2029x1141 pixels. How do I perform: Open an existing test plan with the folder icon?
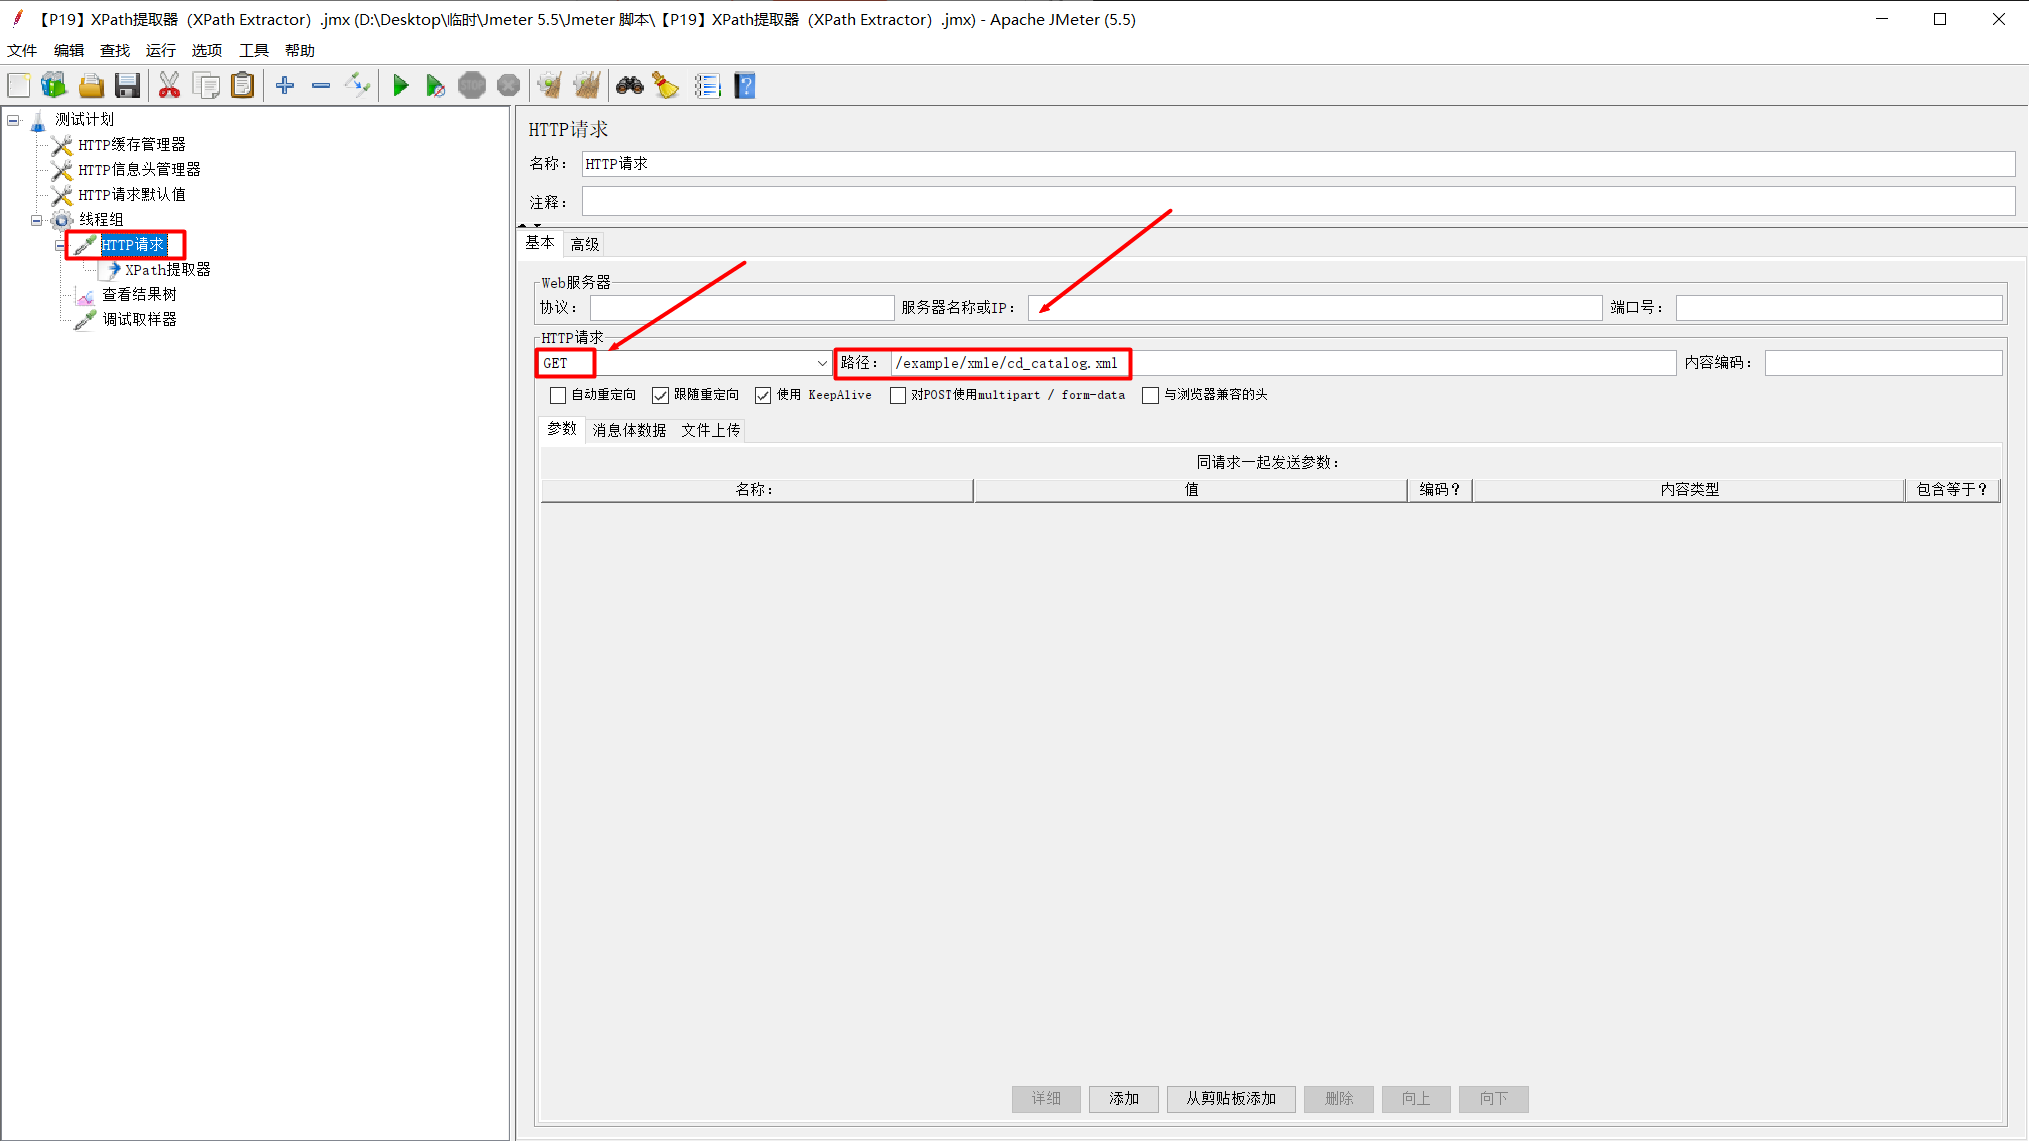coord(91,85)
